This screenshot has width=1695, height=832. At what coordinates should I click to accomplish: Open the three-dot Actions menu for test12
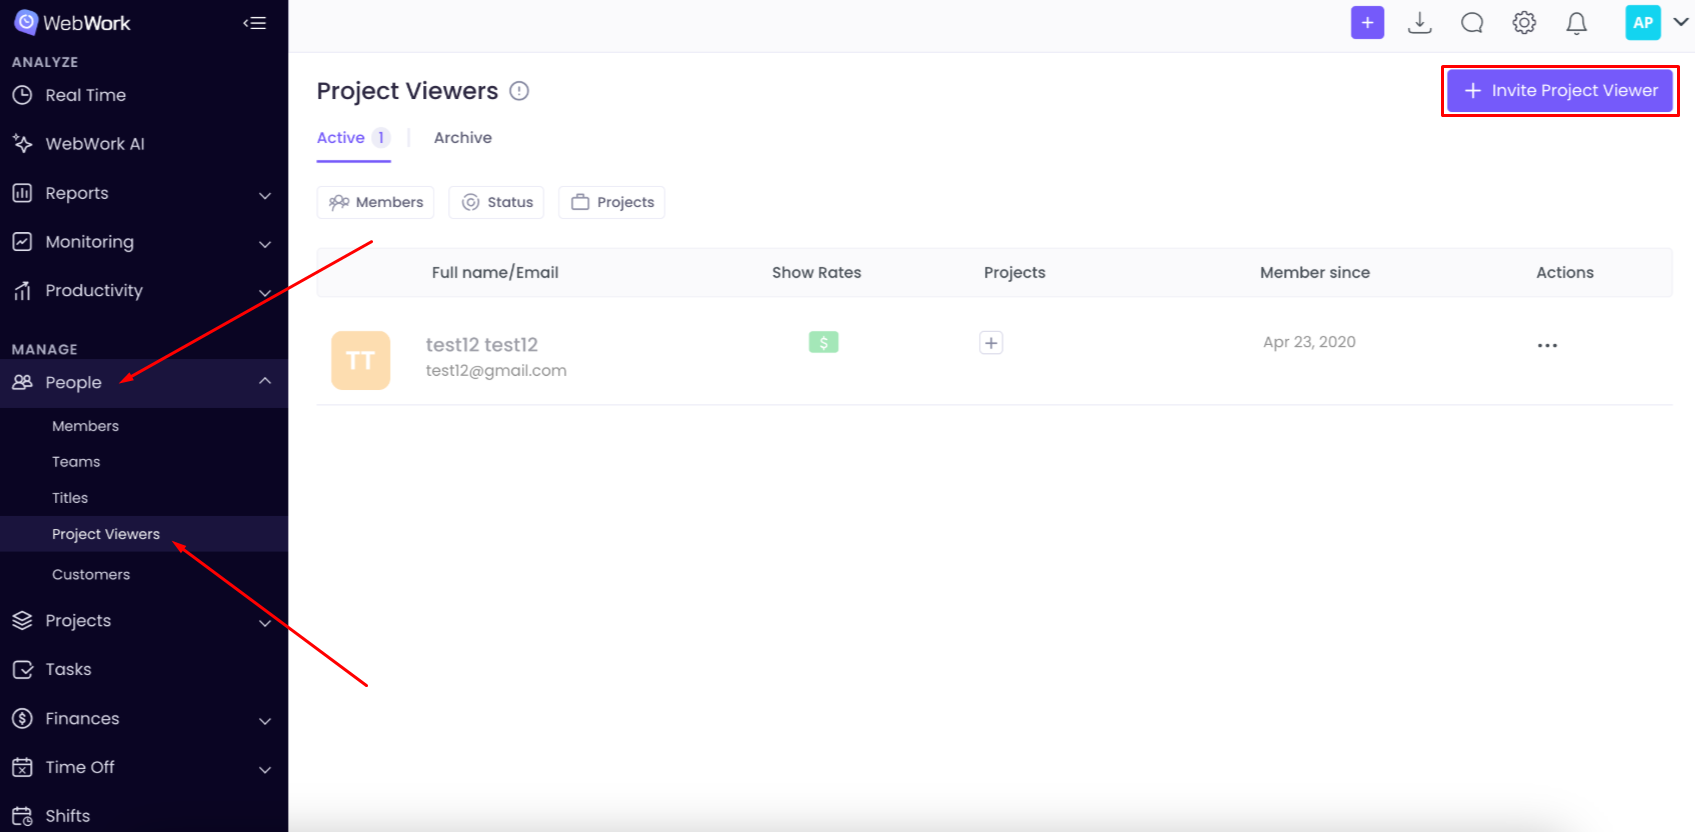point(1546,345)
